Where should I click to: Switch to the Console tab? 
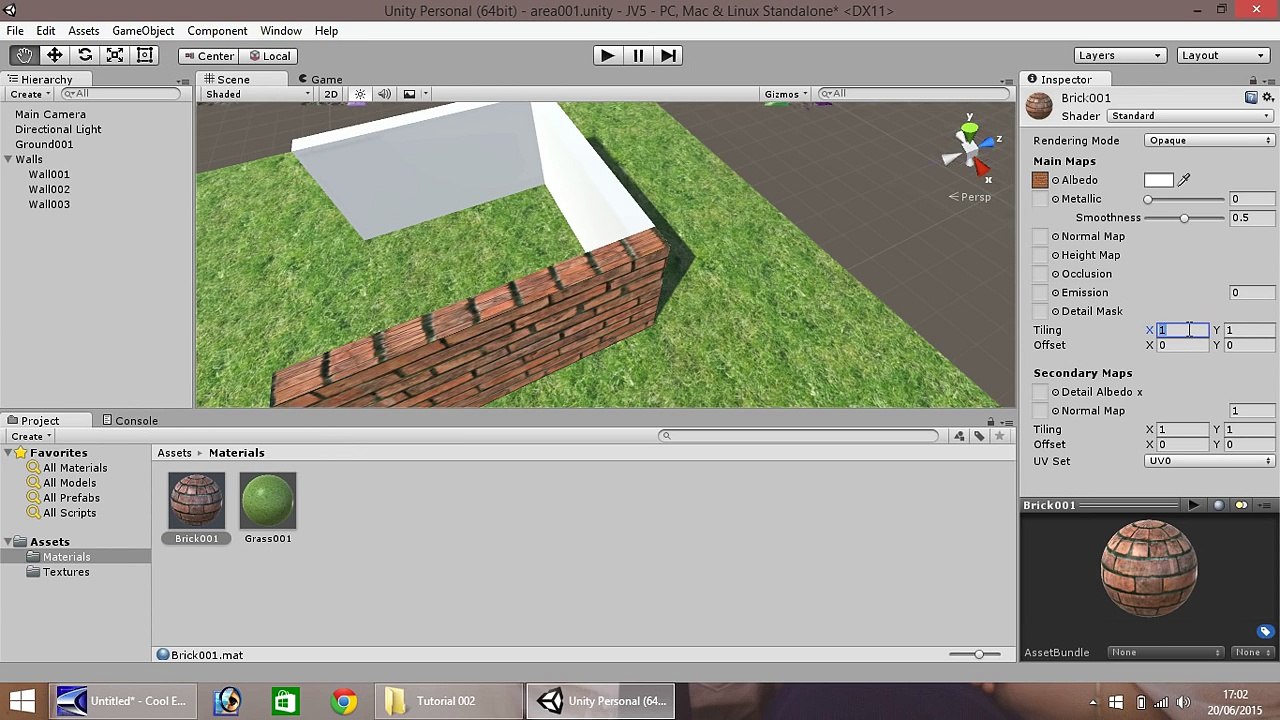click(129, 421)
